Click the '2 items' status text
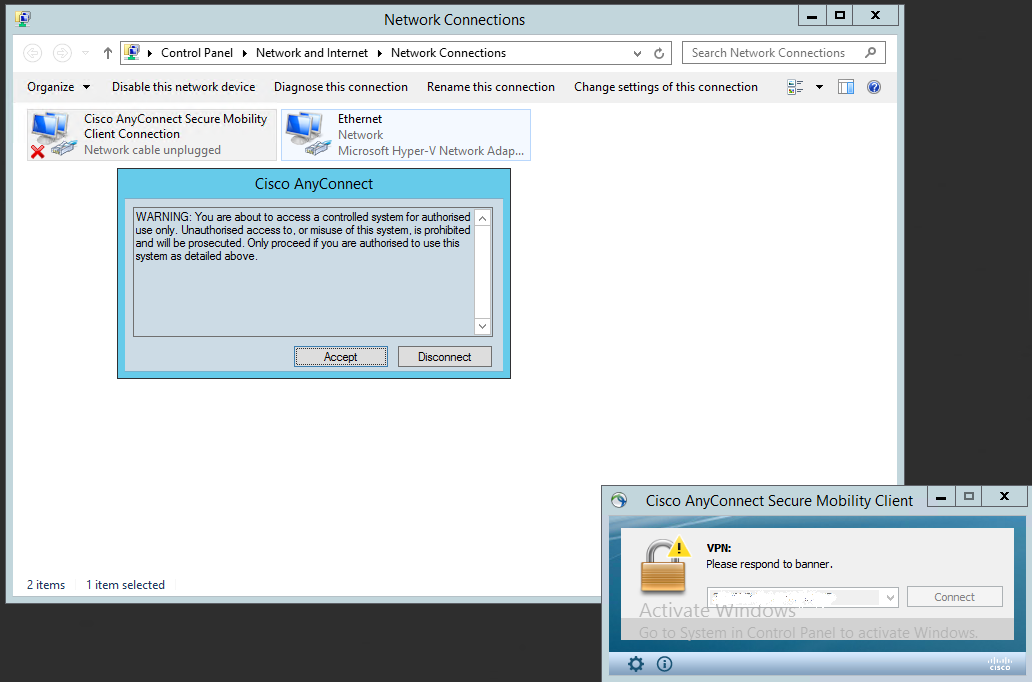Screen dimensions: 1032x682 pos(46,585)
